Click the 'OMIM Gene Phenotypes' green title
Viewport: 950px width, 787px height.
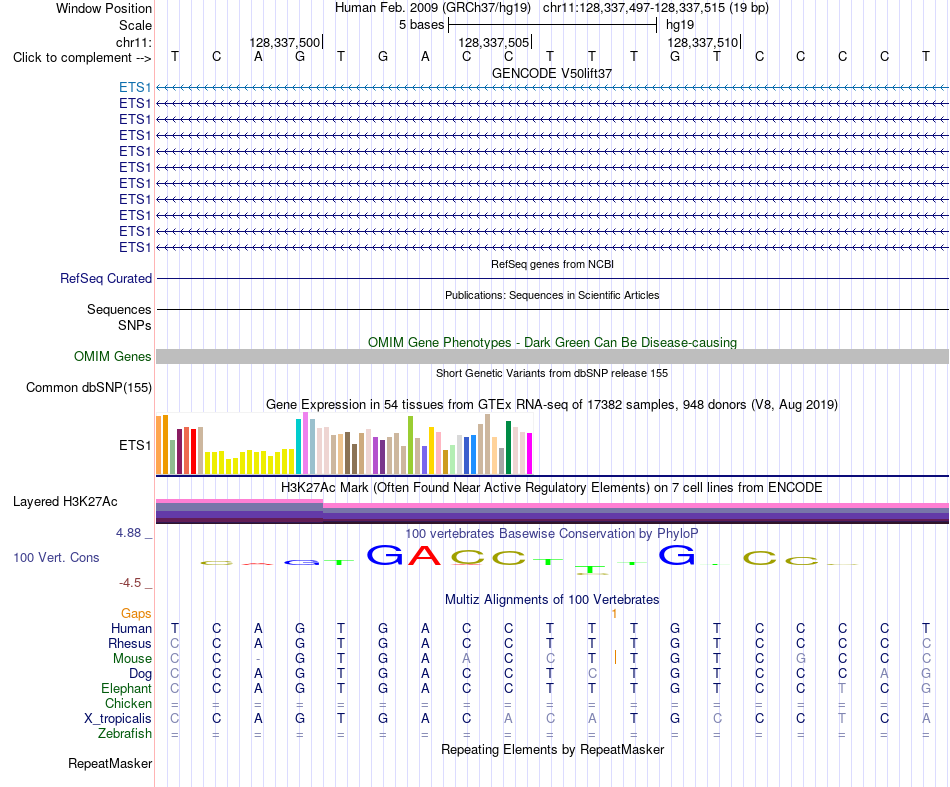click(552, 342)
